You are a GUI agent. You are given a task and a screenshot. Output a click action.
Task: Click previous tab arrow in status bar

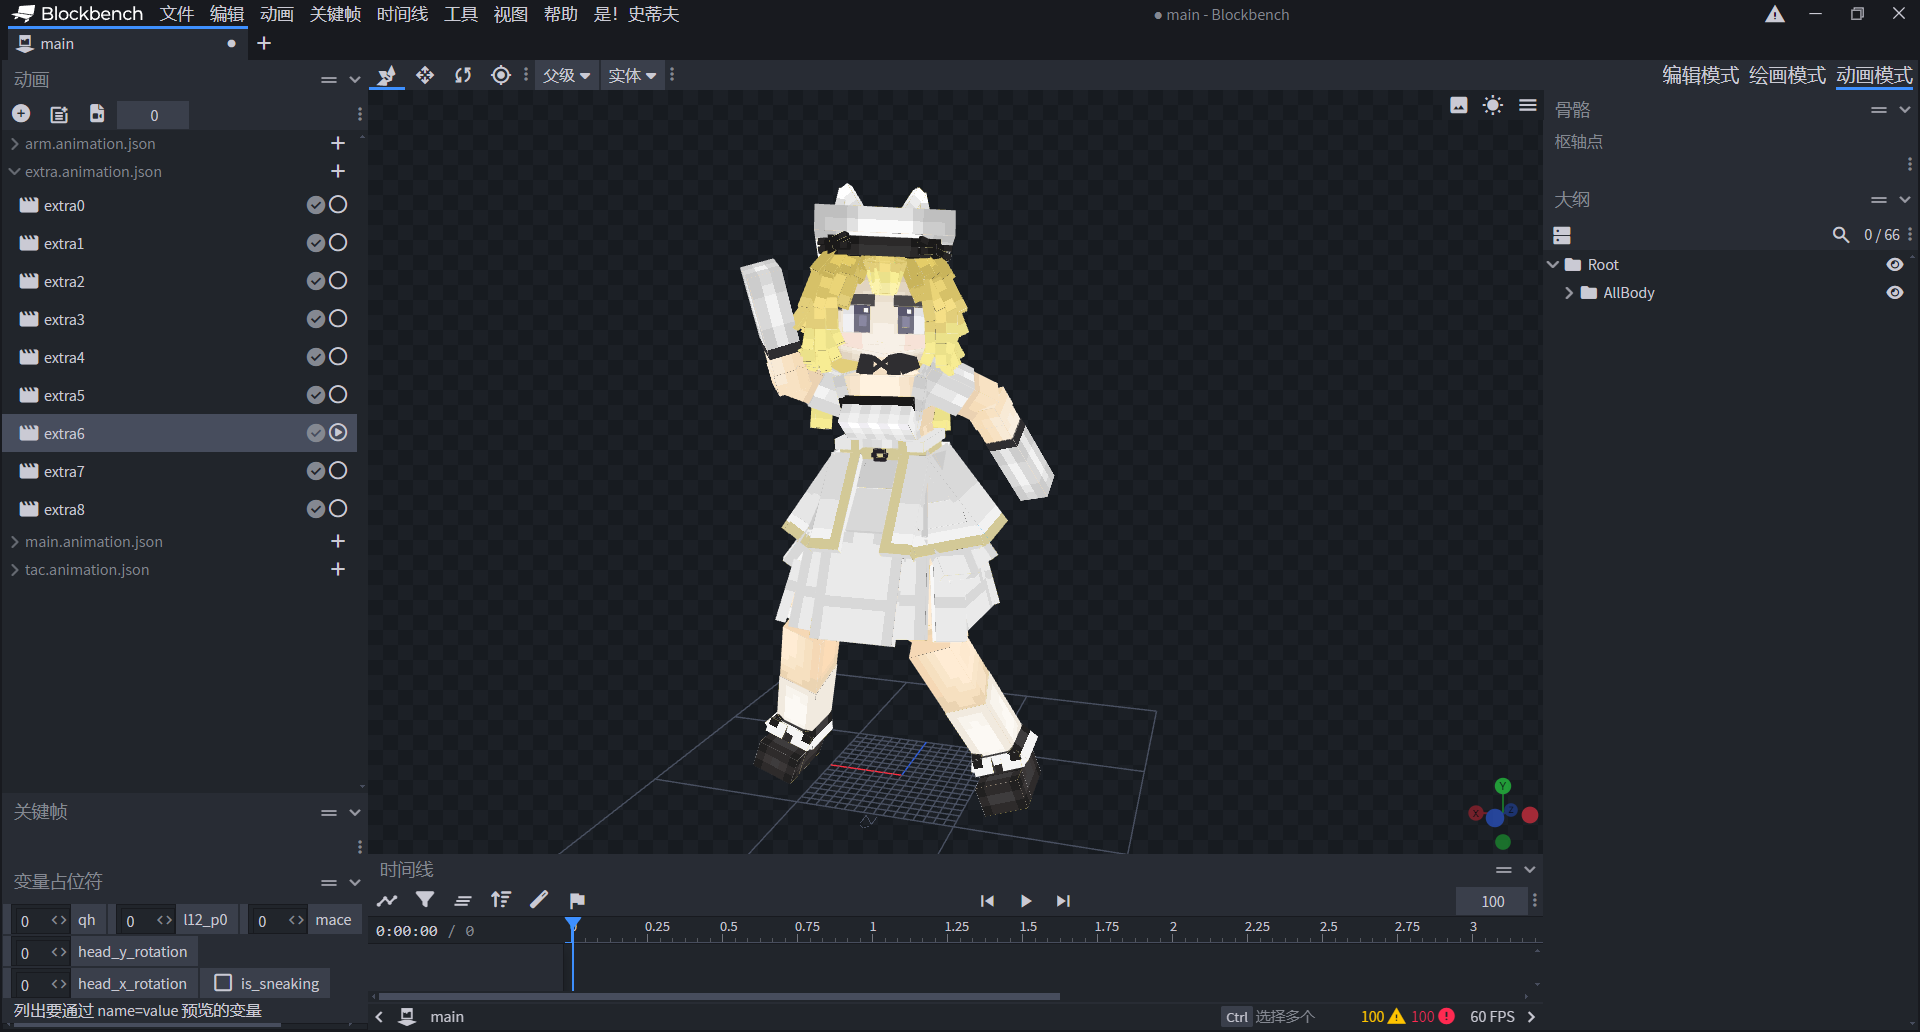379,1016
